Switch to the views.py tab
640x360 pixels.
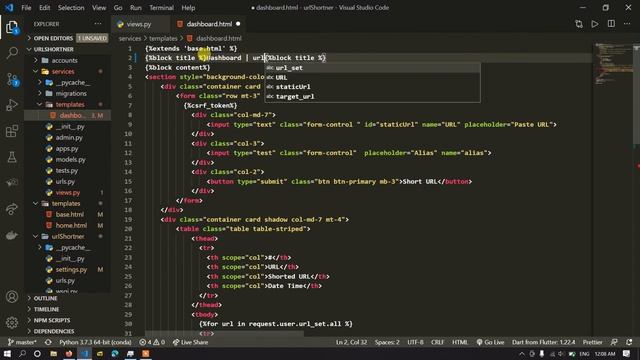(x=140, y=24)
